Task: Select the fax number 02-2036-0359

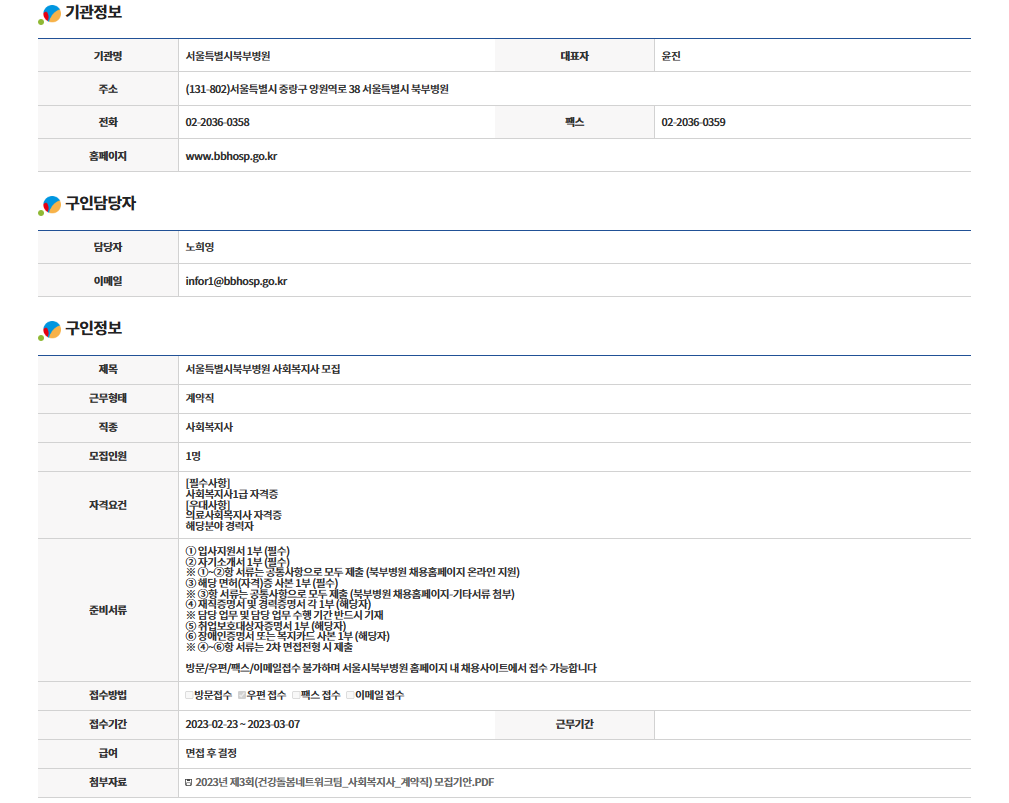Action: (x=694, y=122)
